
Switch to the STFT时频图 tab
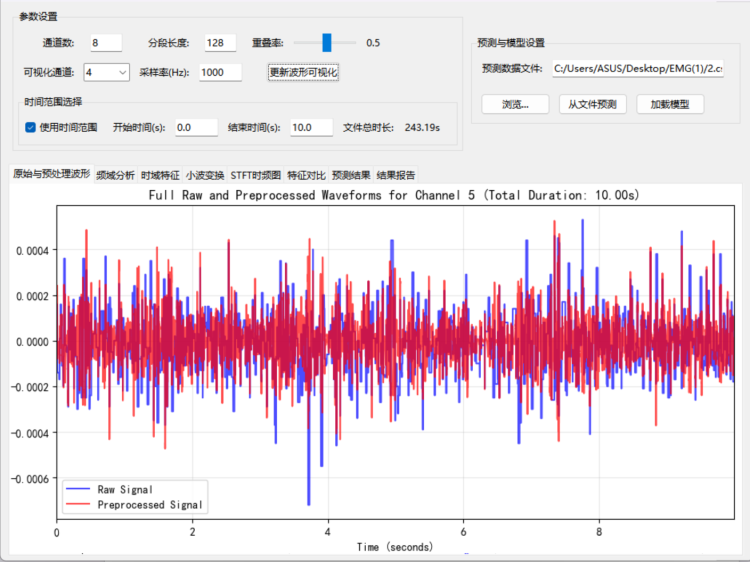click(256, 174)
